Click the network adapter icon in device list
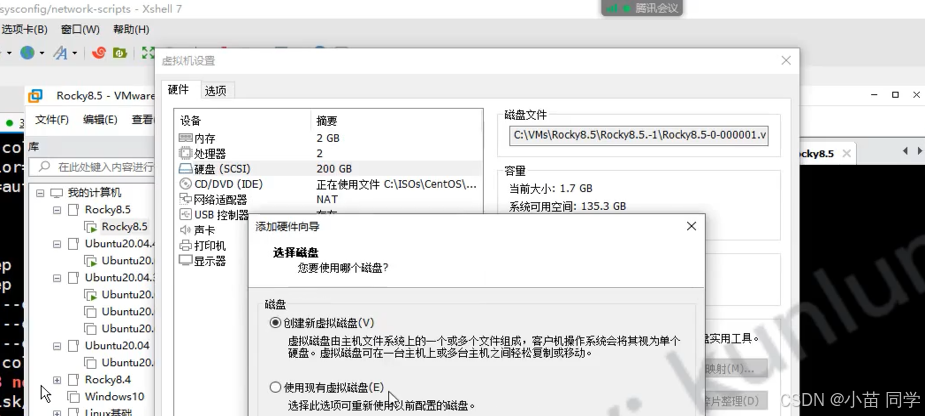925x416 pixels. (185, 199)
